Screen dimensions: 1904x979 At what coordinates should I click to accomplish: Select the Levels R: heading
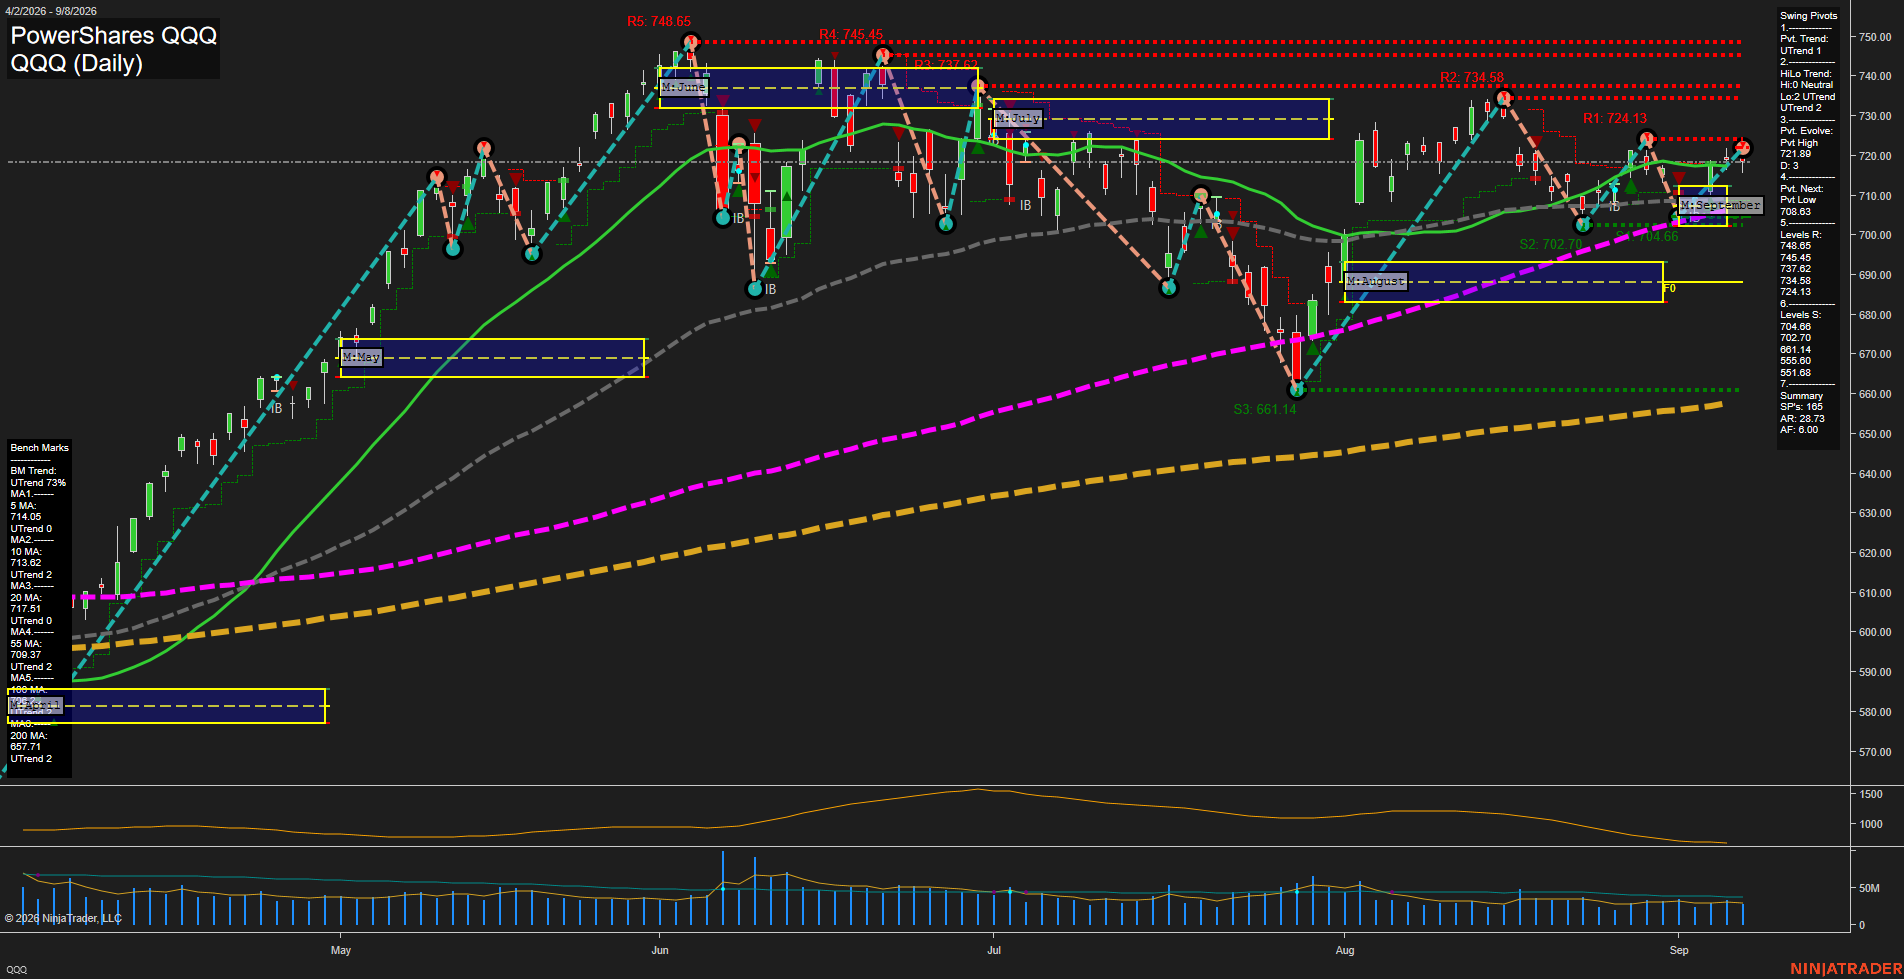point(1801,235)
